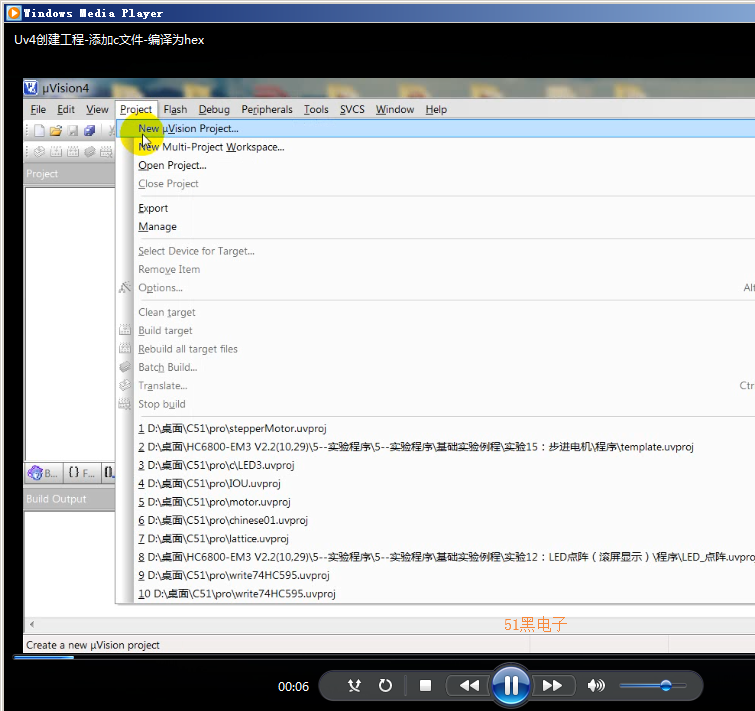The width and height of the screenshot is (755, 711).
Task: Adjust the volume slider knob
Action: click(x=666, y=685)
